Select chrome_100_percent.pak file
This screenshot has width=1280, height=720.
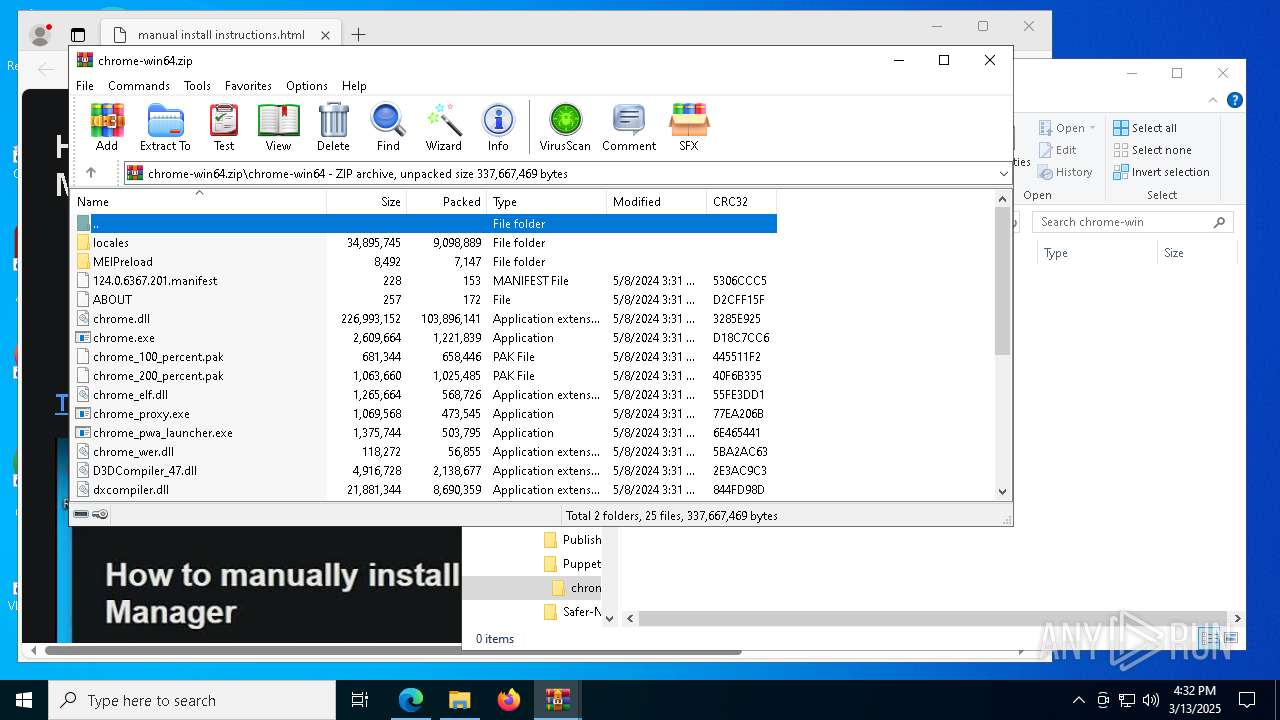click(x=425, y=357)
